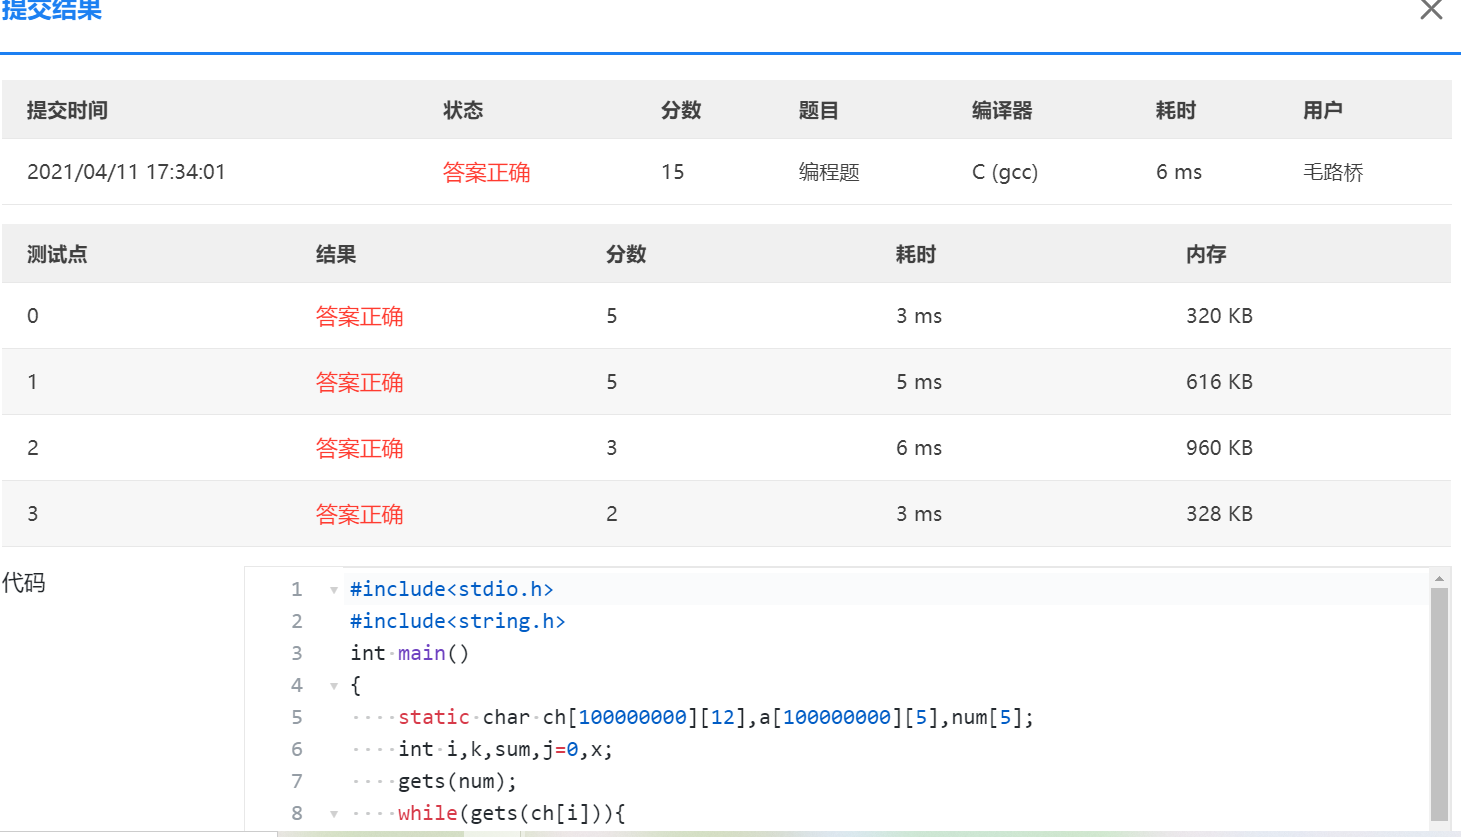
Task: Place cursor on the gets(num); line
Action: tap(457, 781)
